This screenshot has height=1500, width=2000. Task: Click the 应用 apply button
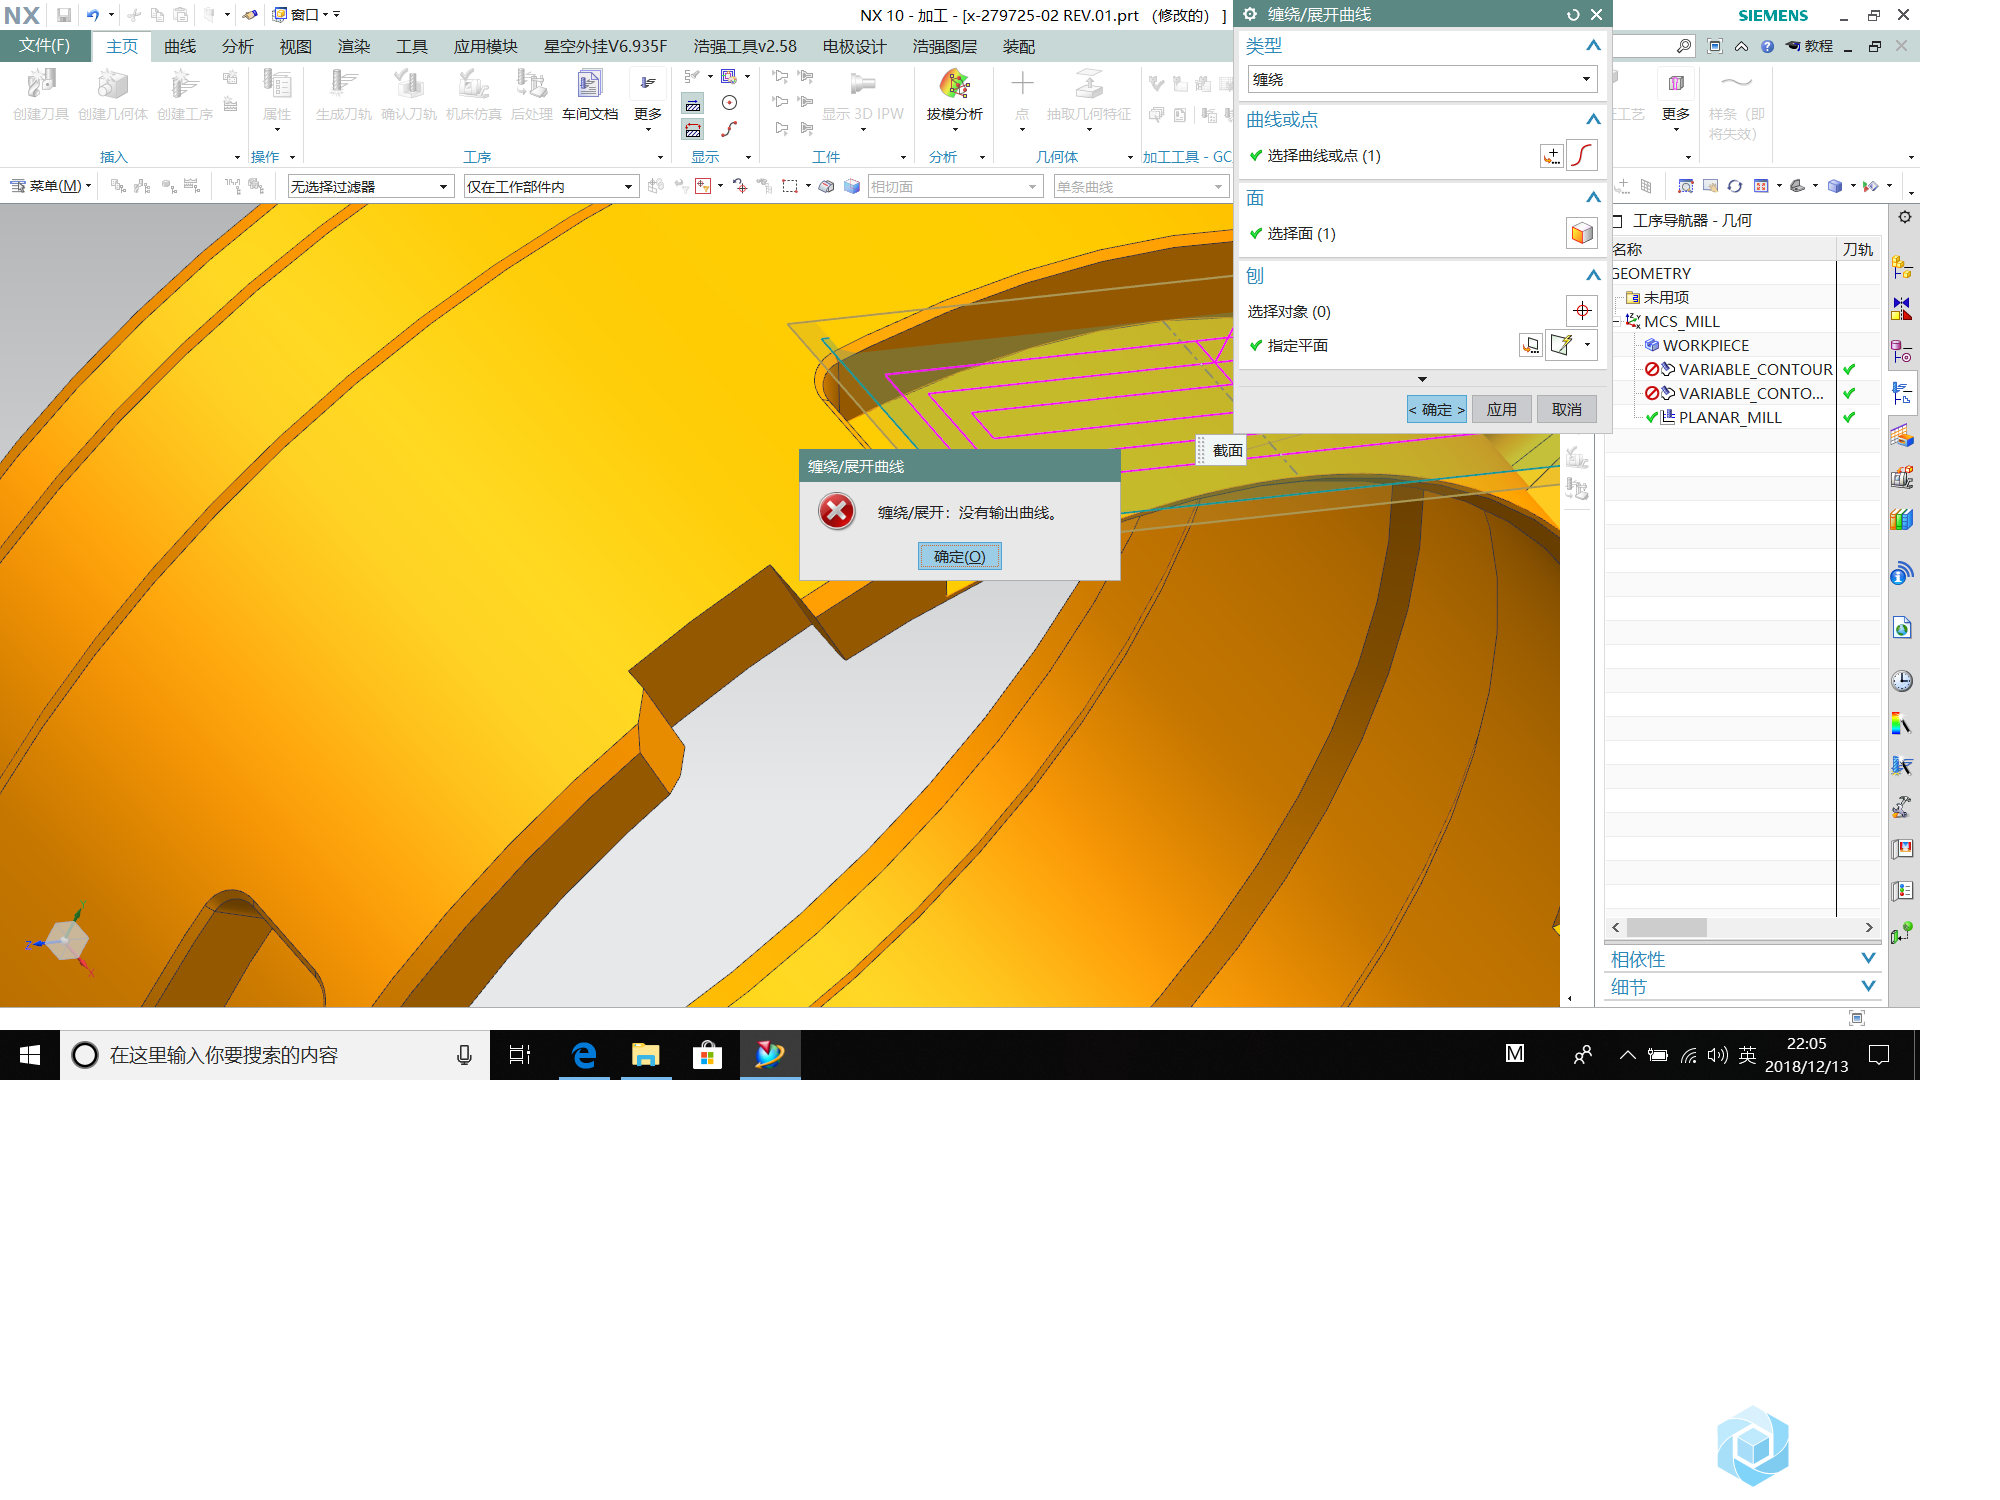click(1501, 410)
